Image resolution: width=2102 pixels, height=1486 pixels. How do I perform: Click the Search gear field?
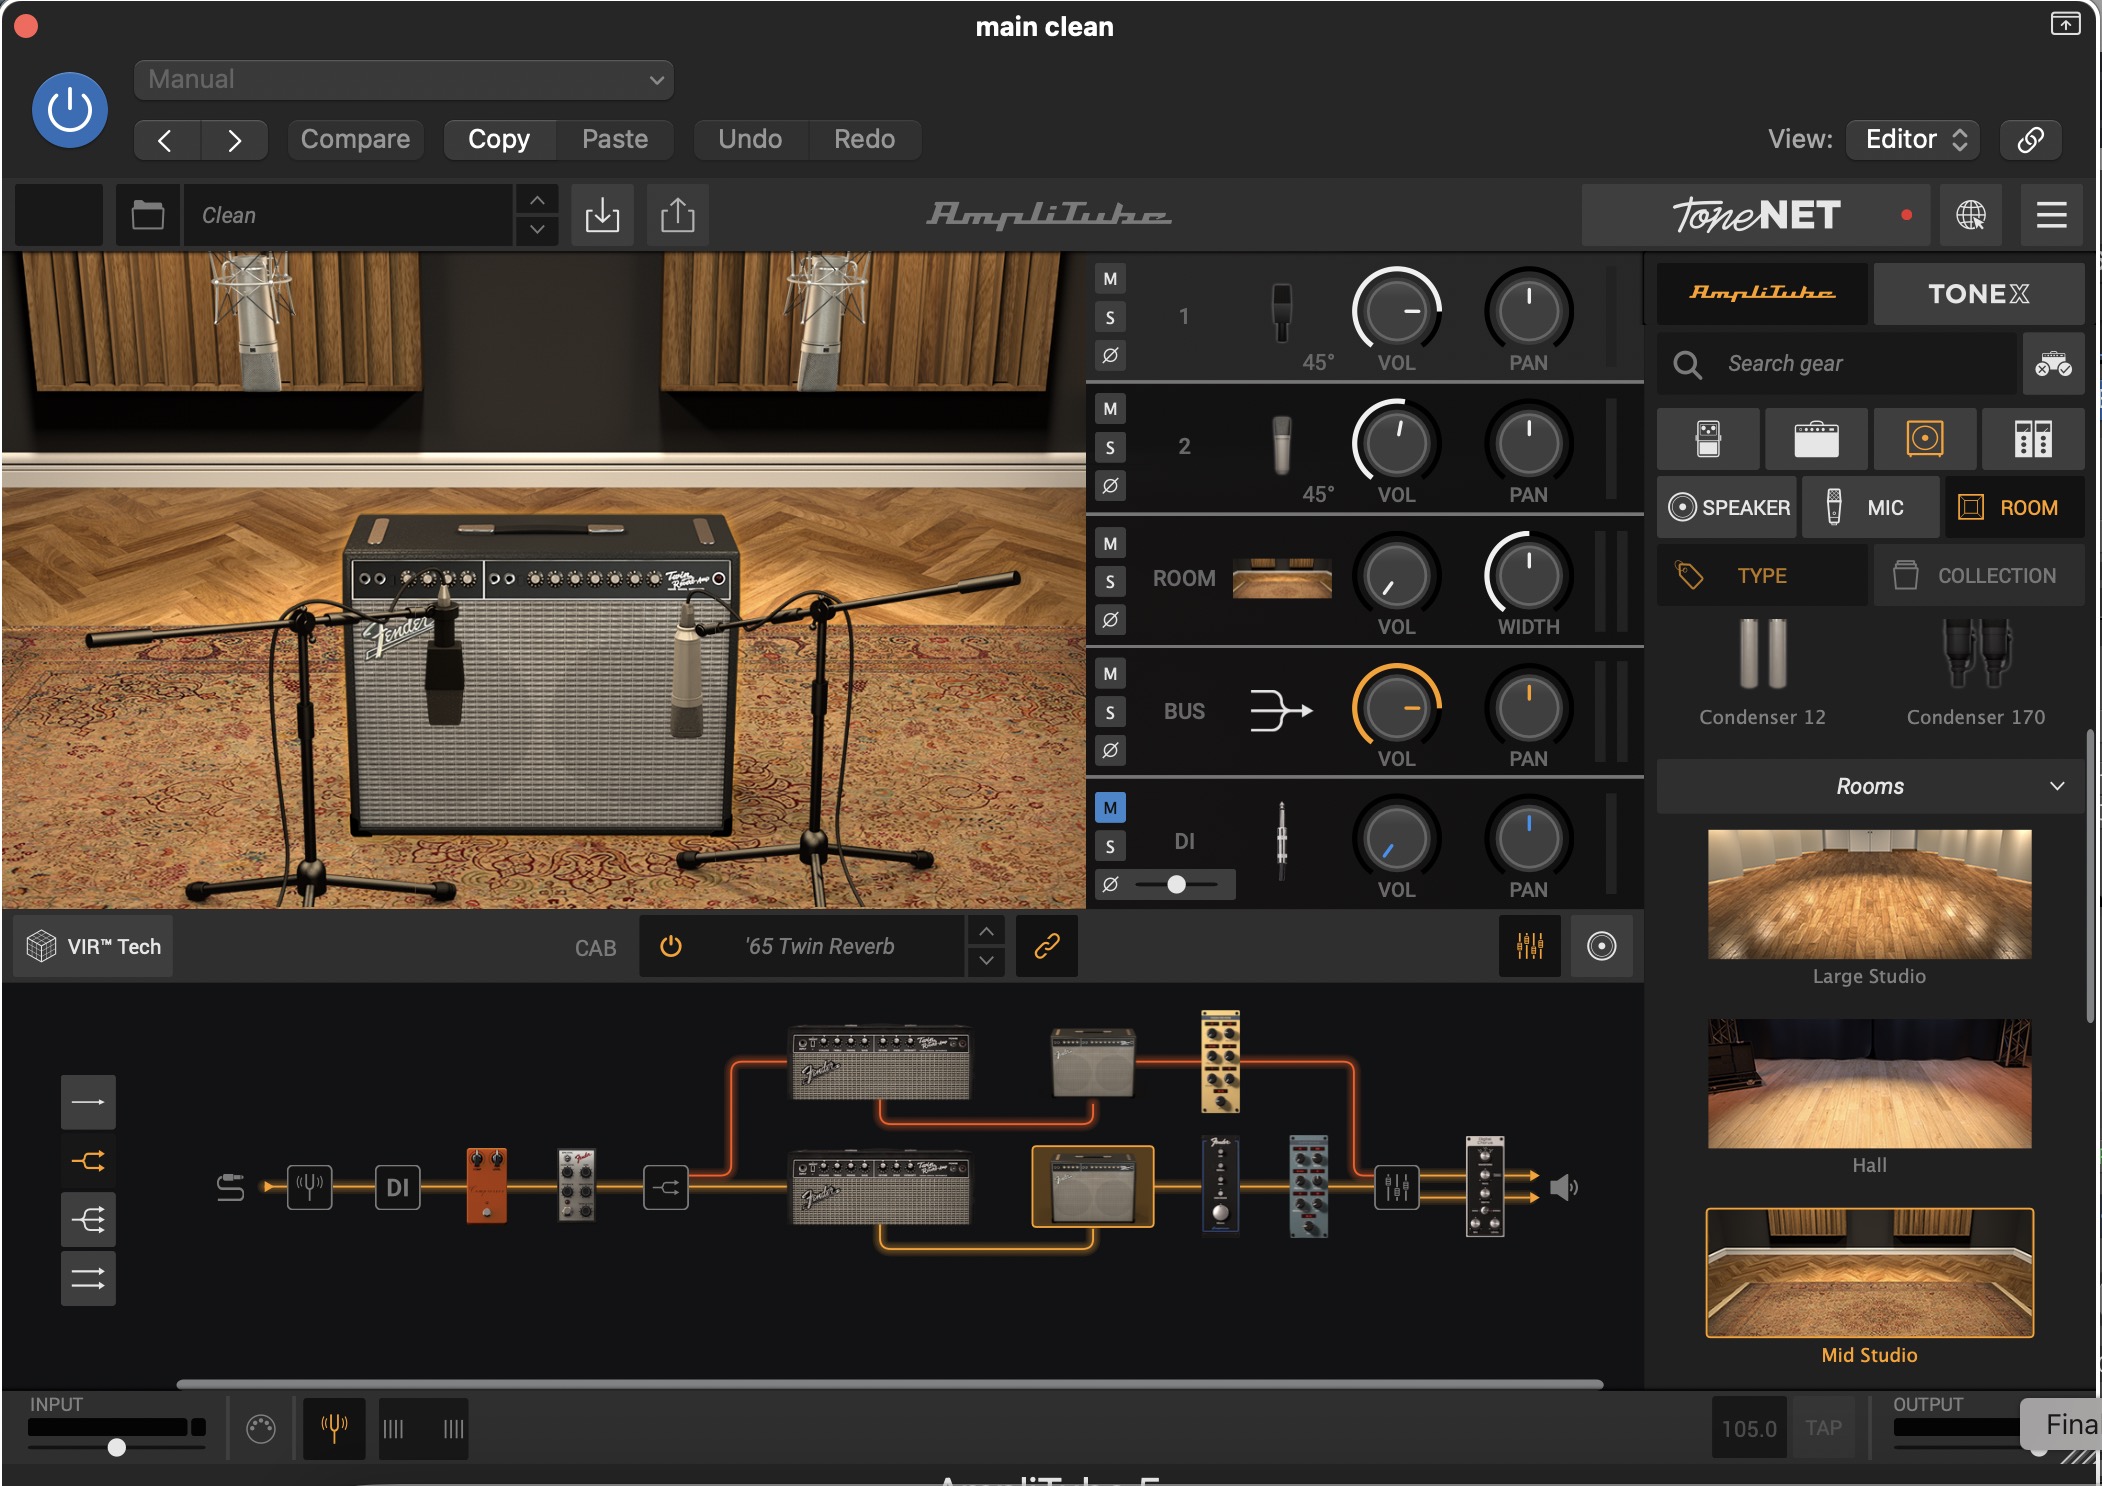tap(1837, 364)
